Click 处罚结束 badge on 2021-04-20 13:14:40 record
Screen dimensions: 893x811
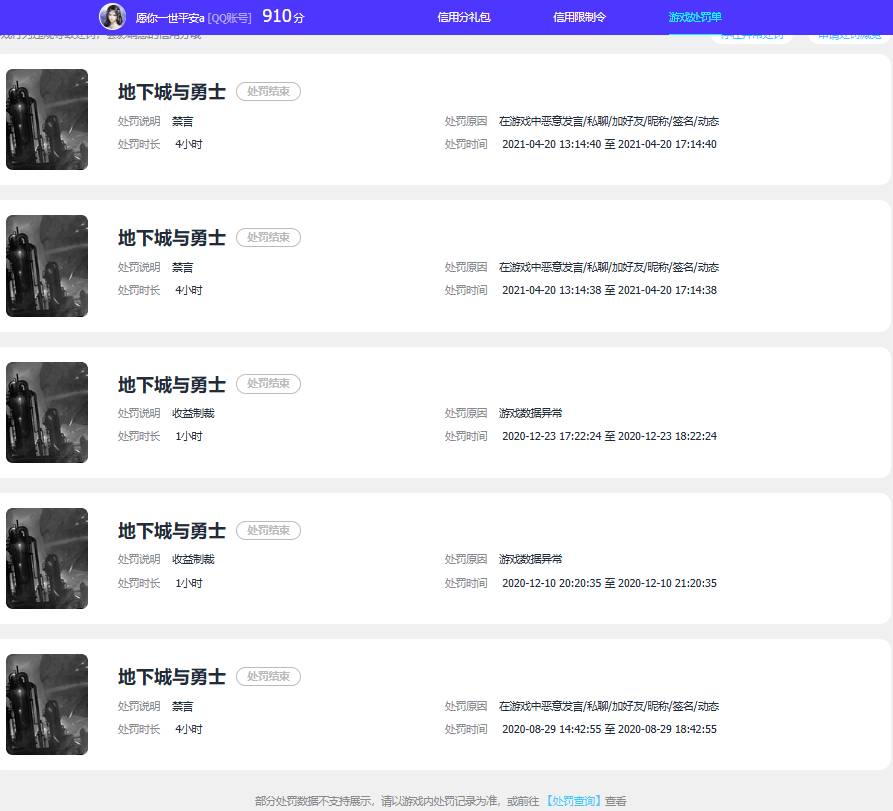point(268,92)
